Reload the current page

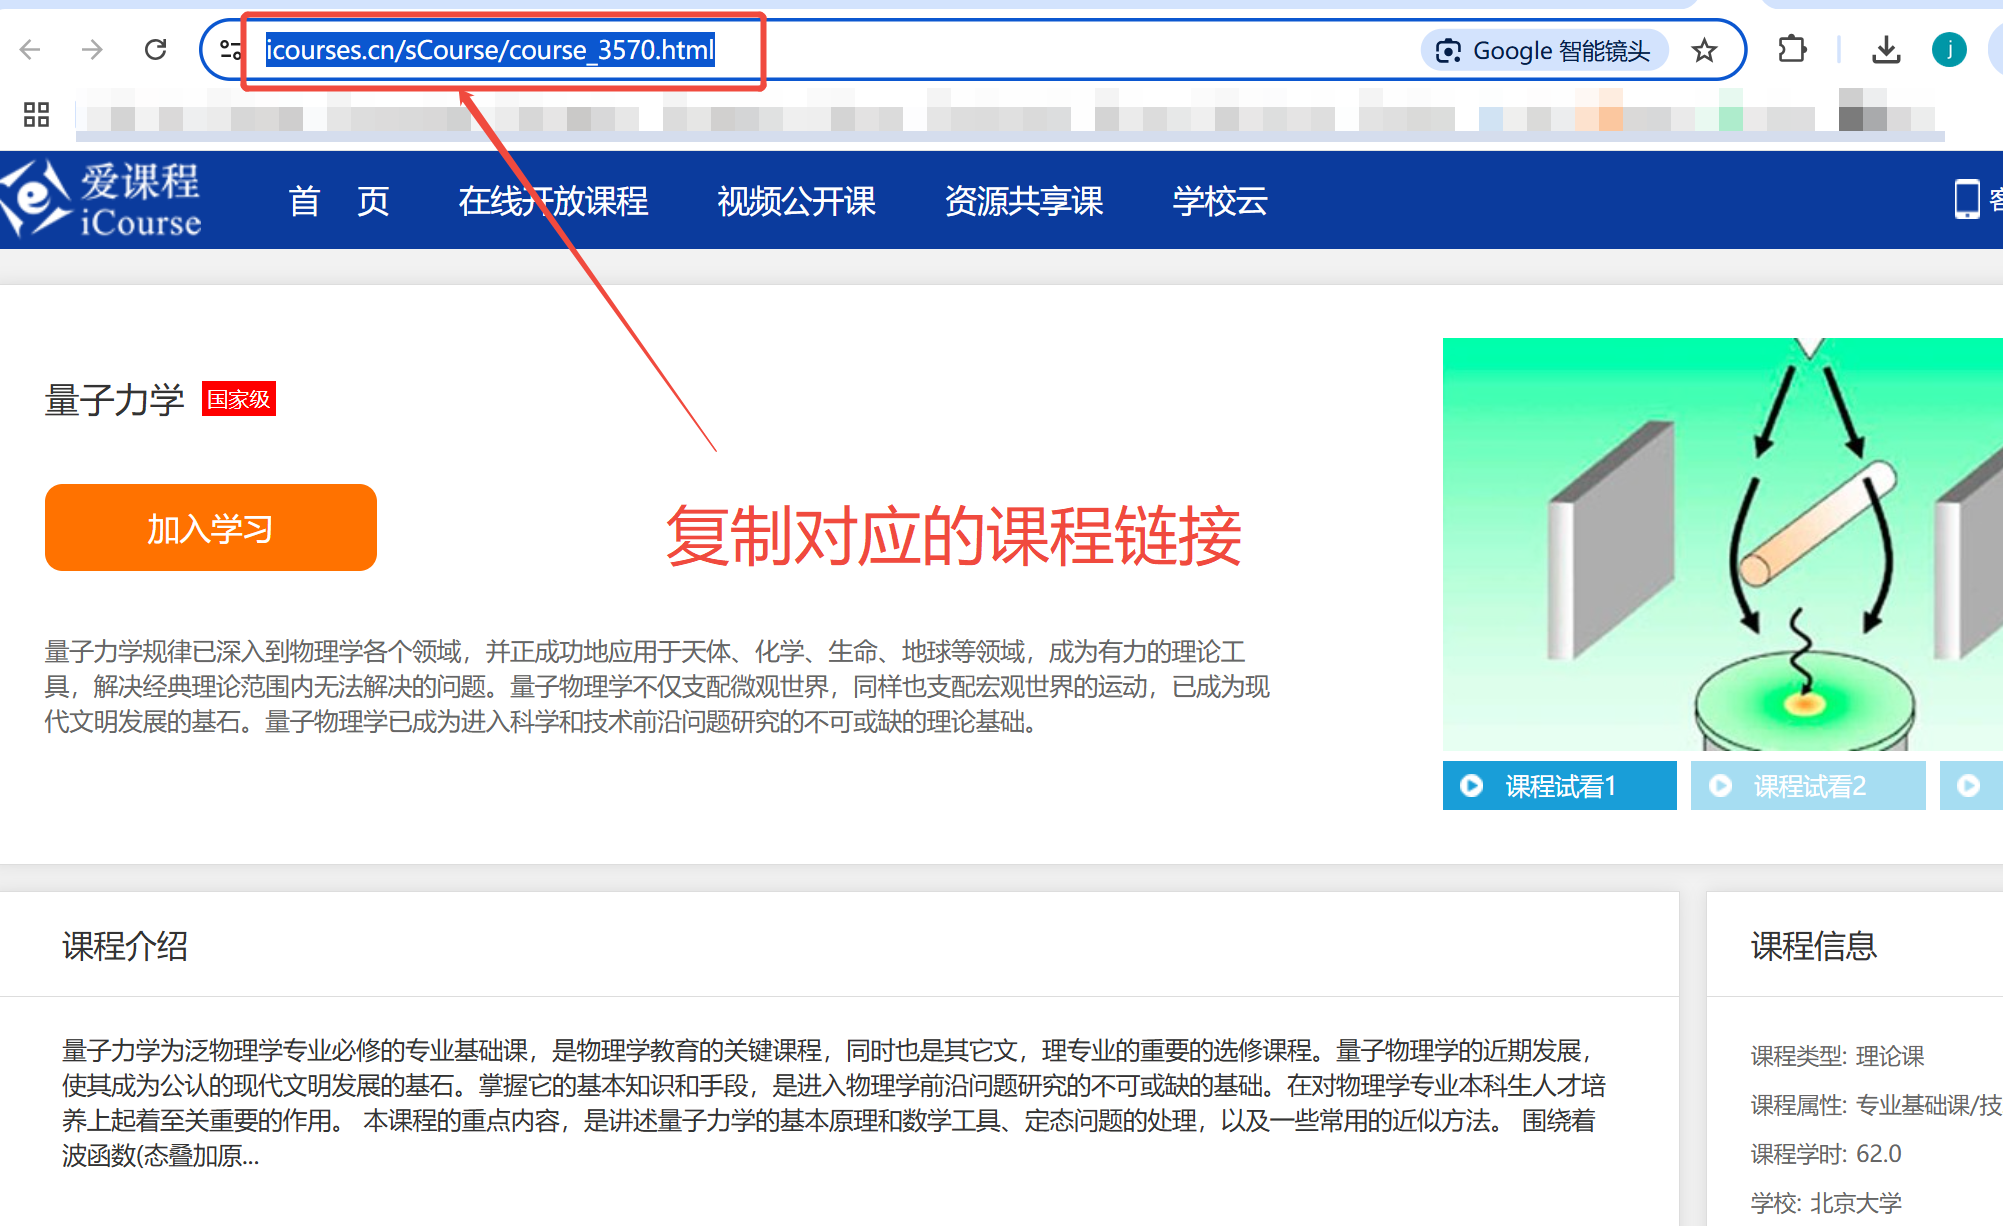(x=156, y=49)
